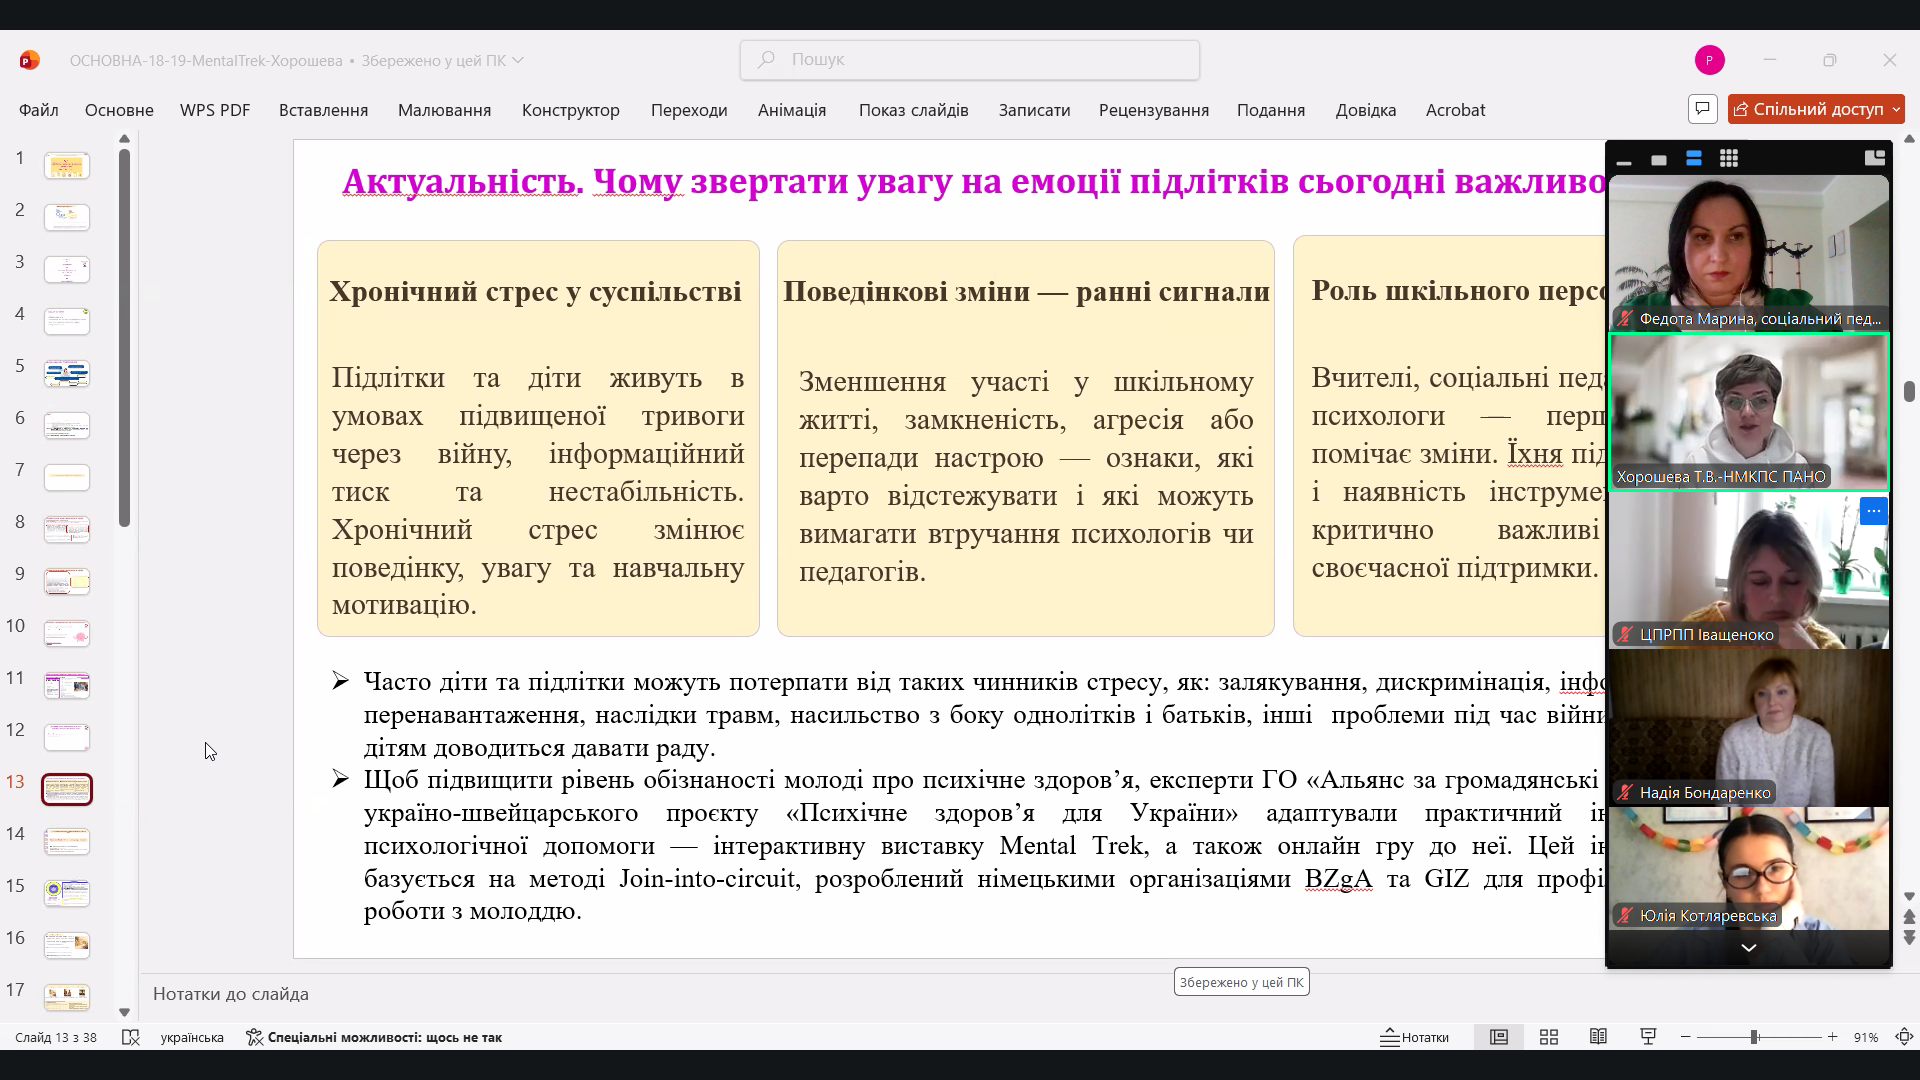
Task: Select slide 9 thumbnail in the panel
Action: [67, 581]
